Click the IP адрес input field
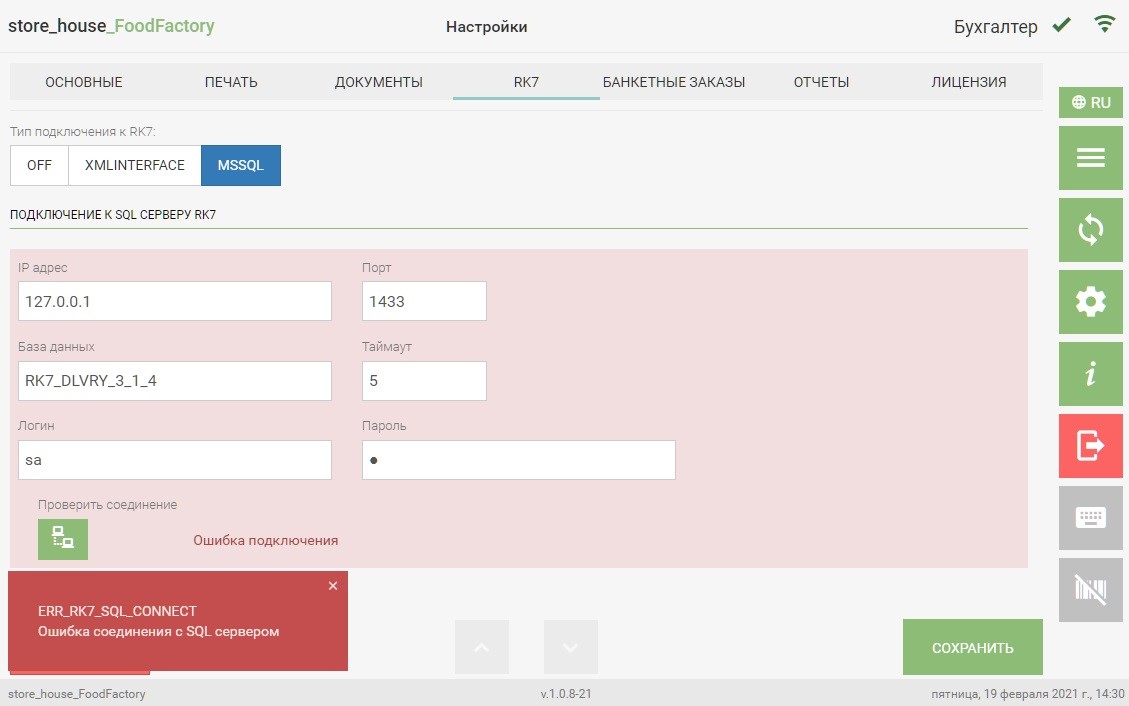Viewport: 1129px width, 706px height. [175, 301]
